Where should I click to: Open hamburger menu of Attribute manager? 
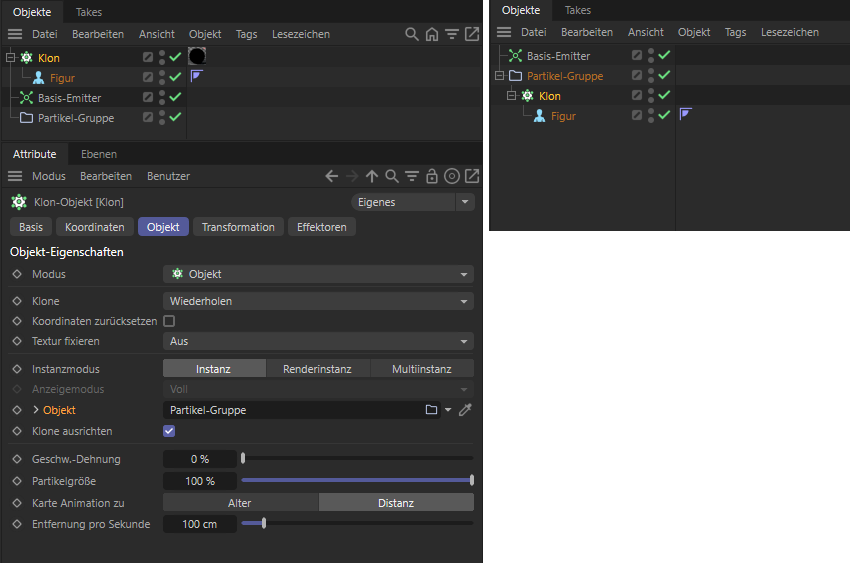[x=15, y=176]
